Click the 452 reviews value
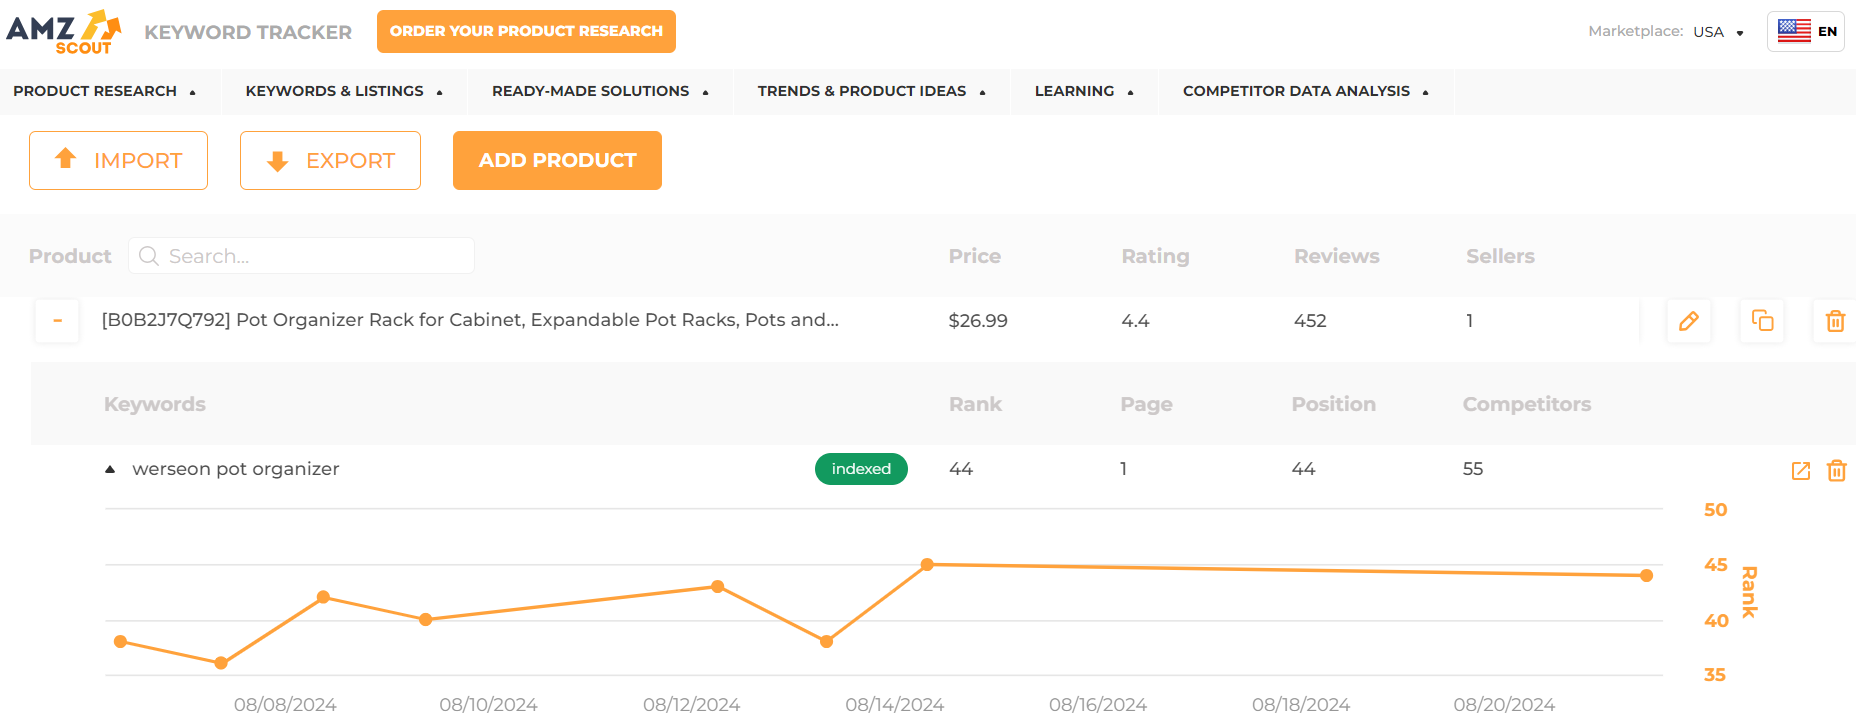Viewport: 1856px width, 728px height. tap(1310, 321)
